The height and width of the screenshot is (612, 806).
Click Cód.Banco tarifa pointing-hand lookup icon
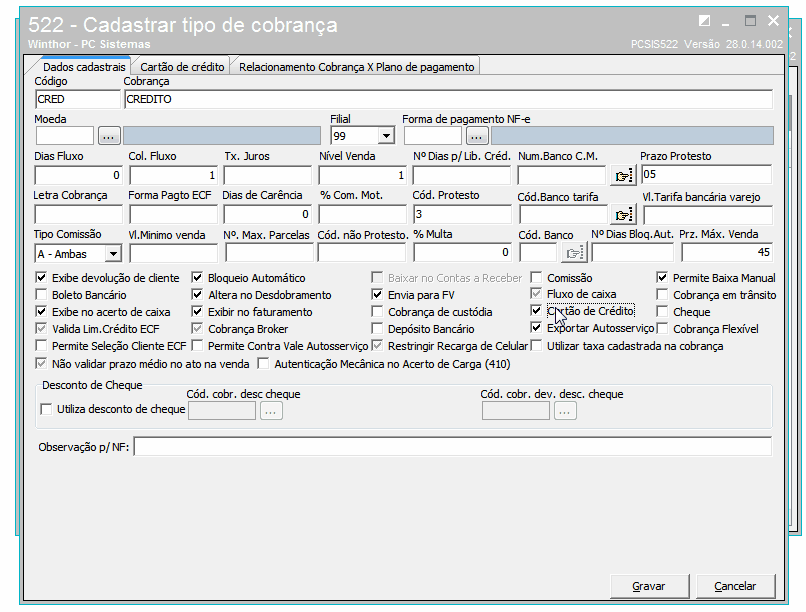click(x=624, y=215)
